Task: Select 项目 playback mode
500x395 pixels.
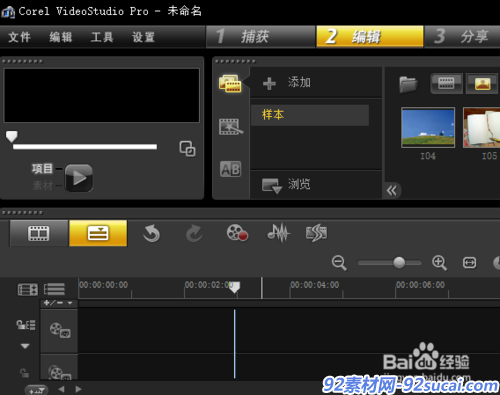Action: [42, 169]
